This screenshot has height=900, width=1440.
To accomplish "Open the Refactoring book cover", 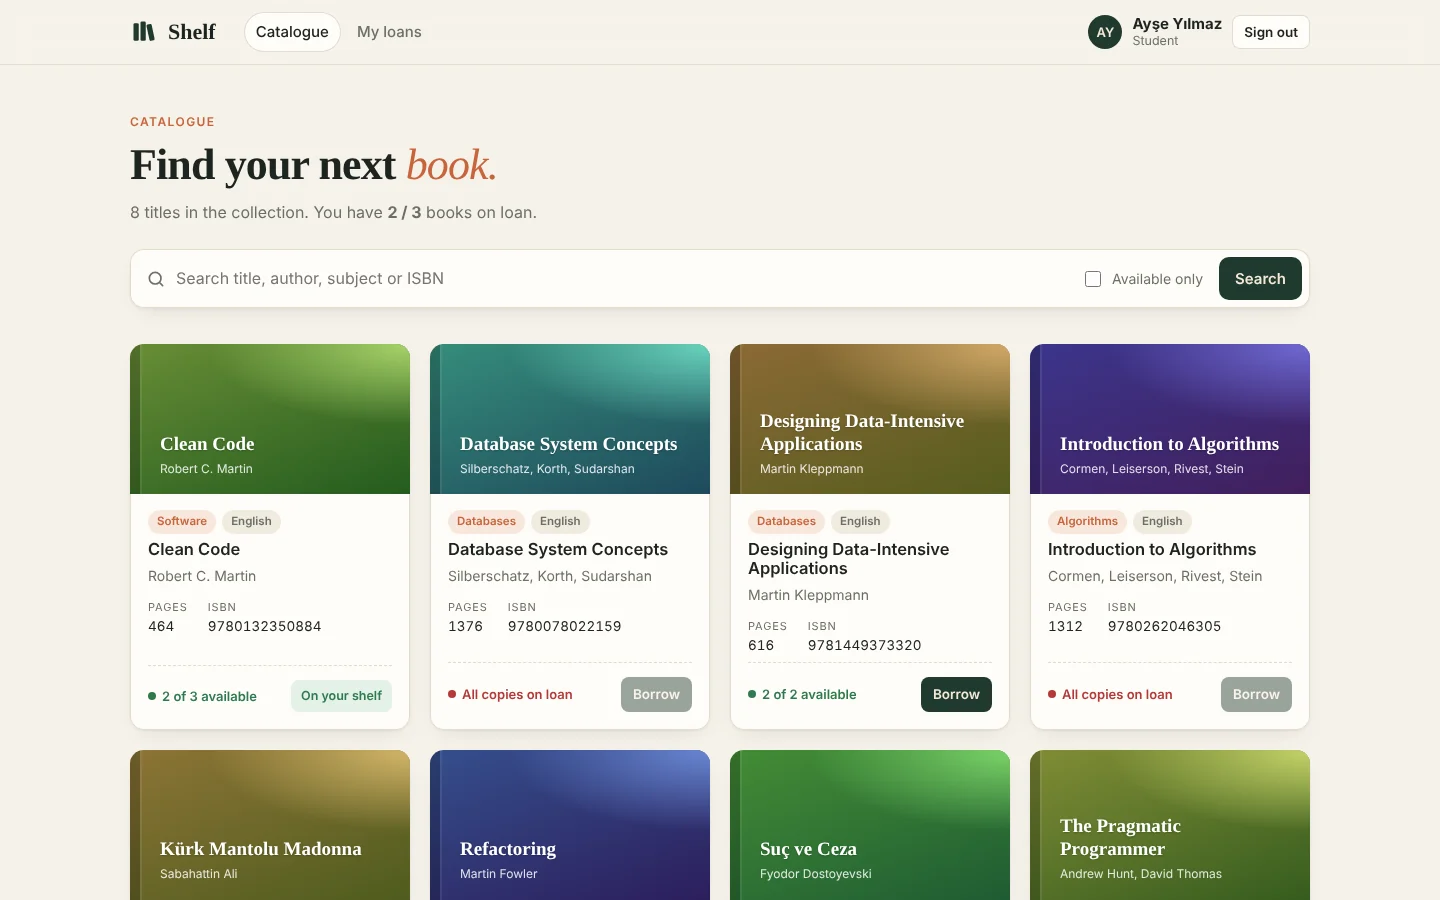I will 570,825.
